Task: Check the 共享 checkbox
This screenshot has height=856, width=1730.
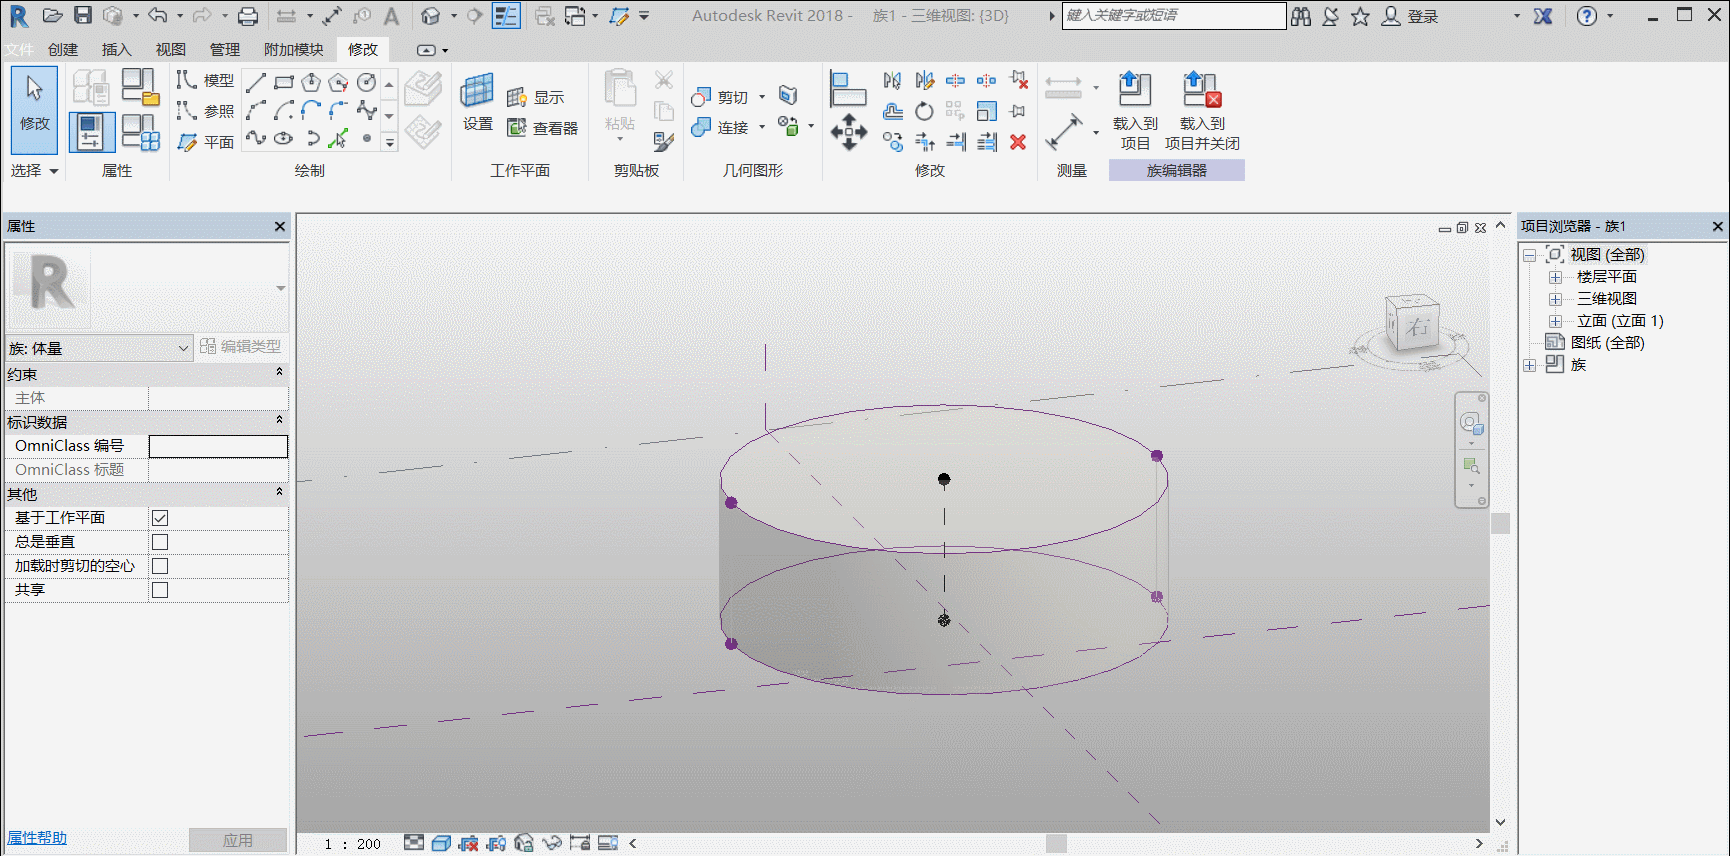Action: tap(160, 590)
